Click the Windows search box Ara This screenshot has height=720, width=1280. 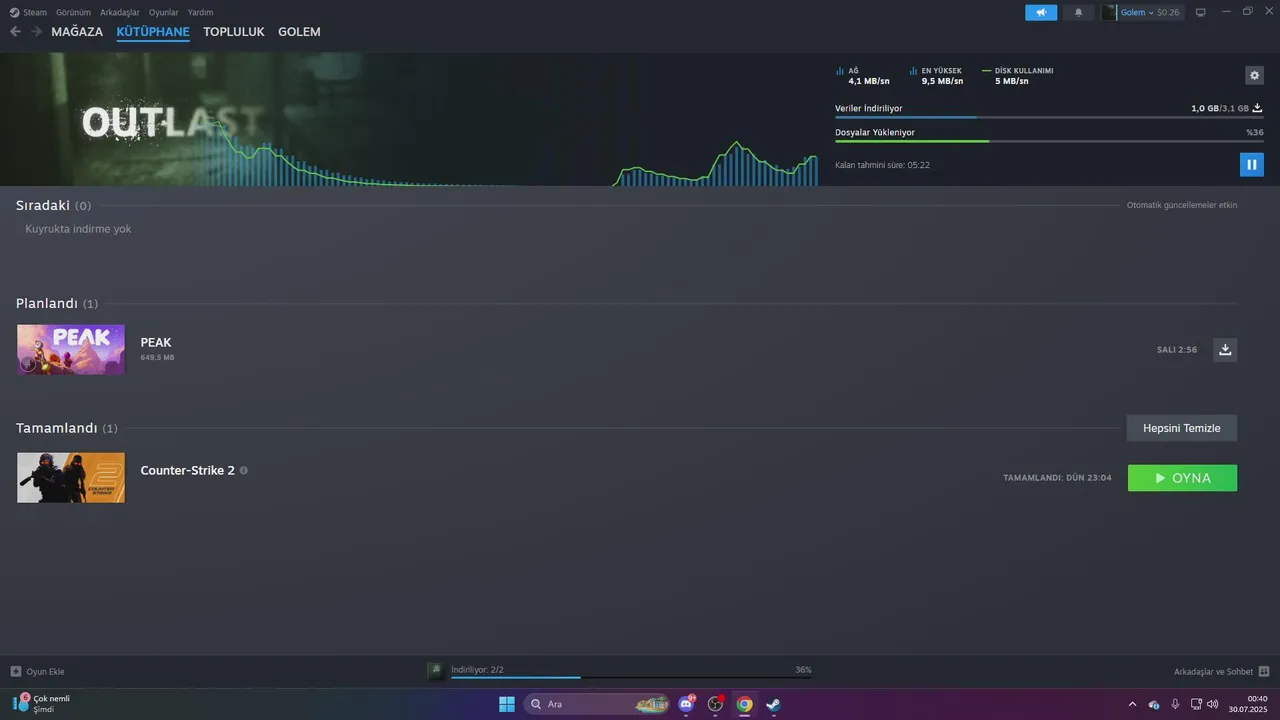tap(598, 704)
